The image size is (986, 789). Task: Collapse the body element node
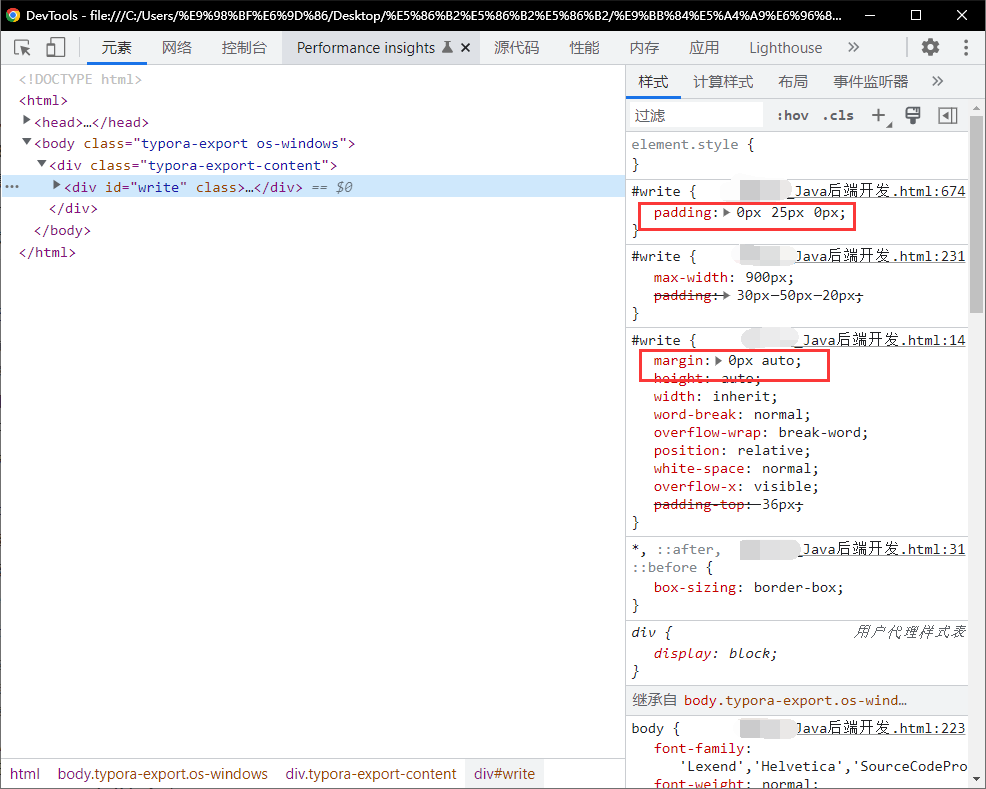(26, 142)
